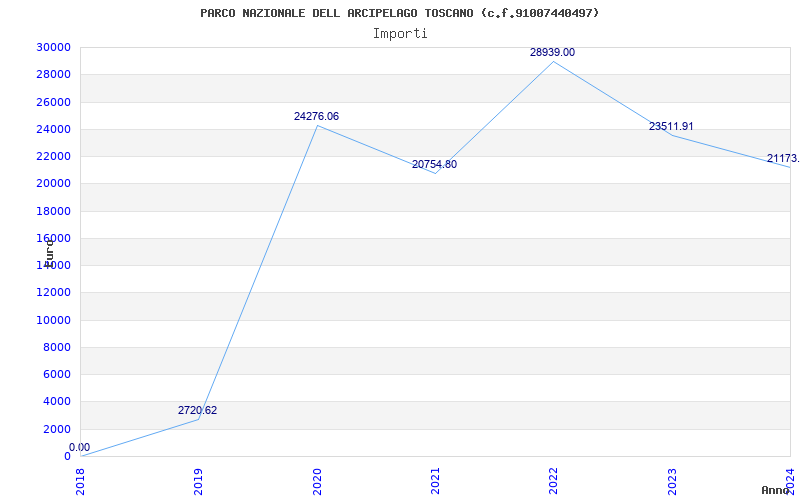Click the 30000 y-axis tick label
This screenshot has width=800, height=500.
(x=53, y=47)
